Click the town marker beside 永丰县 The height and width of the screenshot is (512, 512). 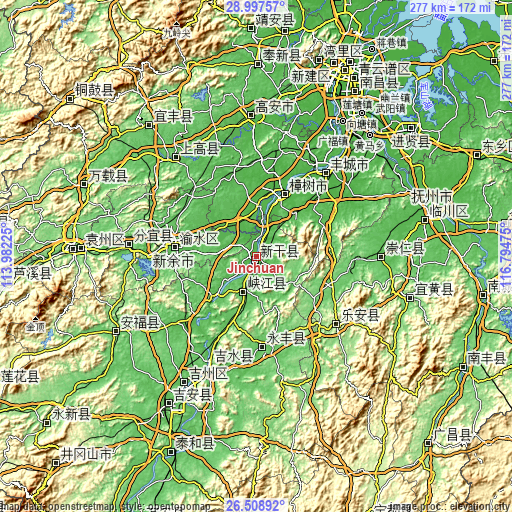(262, 347)
